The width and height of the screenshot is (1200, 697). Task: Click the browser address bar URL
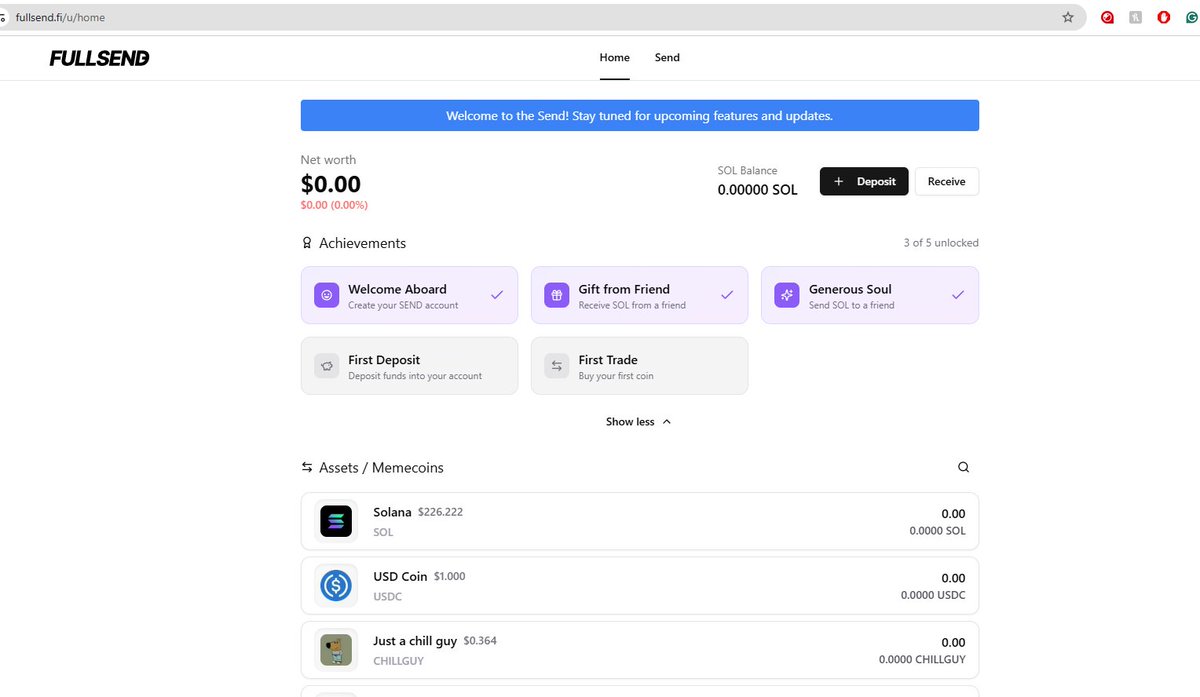coord(60,17)
